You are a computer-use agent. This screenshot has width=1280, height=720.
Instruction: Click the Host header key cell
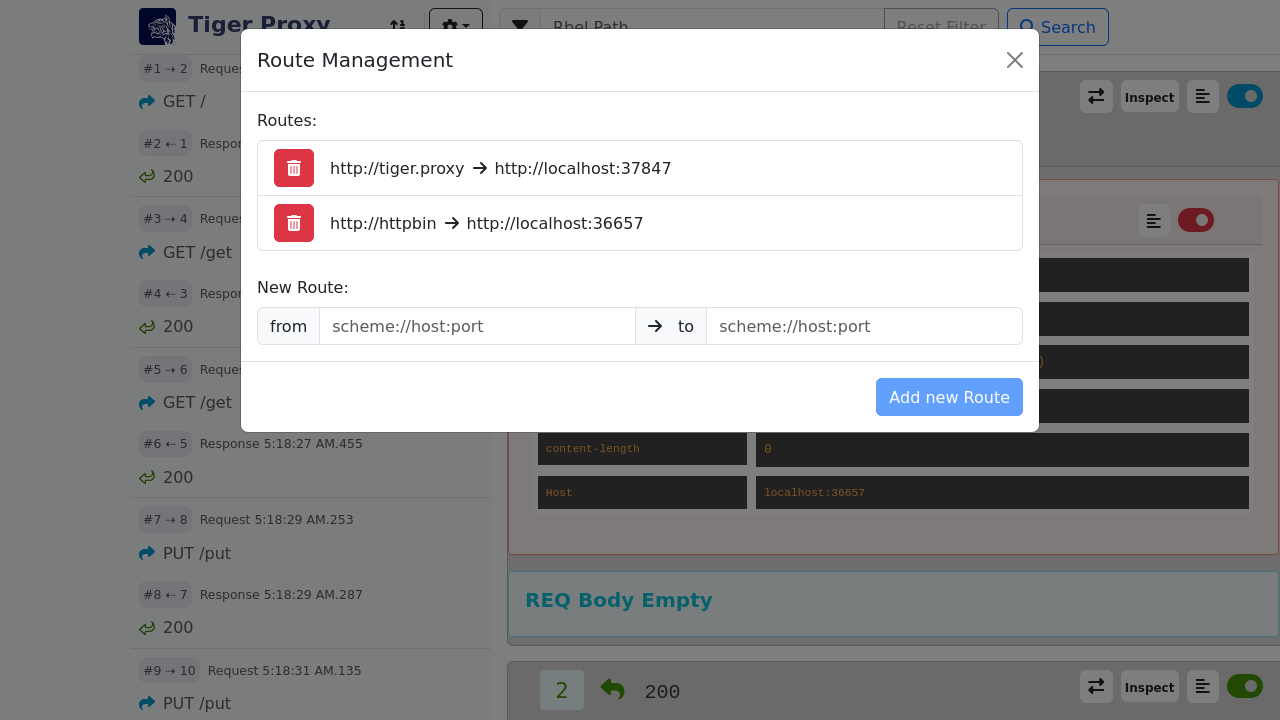642,493
